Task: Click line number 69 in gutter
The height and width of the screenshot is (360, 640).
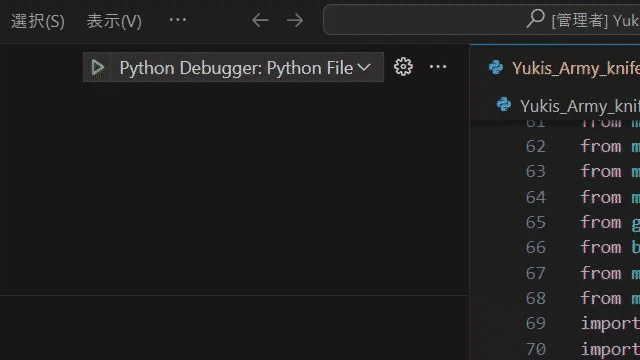Action: point(536,323)
